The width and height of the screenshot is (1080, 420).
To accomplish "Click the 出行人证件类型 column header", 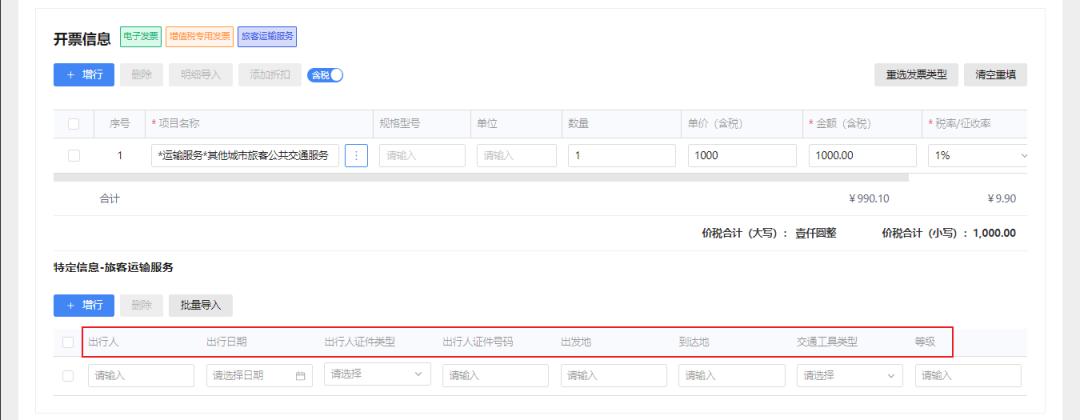I will click(x=360, y=342).
